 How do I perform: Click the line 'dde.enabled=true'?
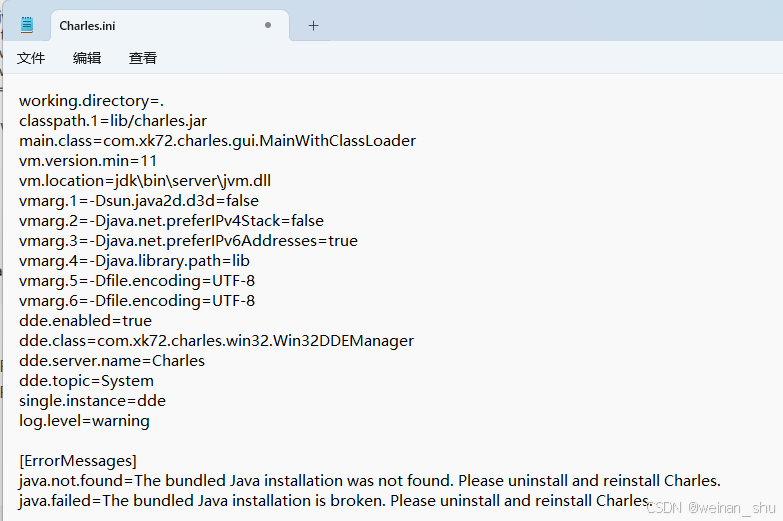85,321
